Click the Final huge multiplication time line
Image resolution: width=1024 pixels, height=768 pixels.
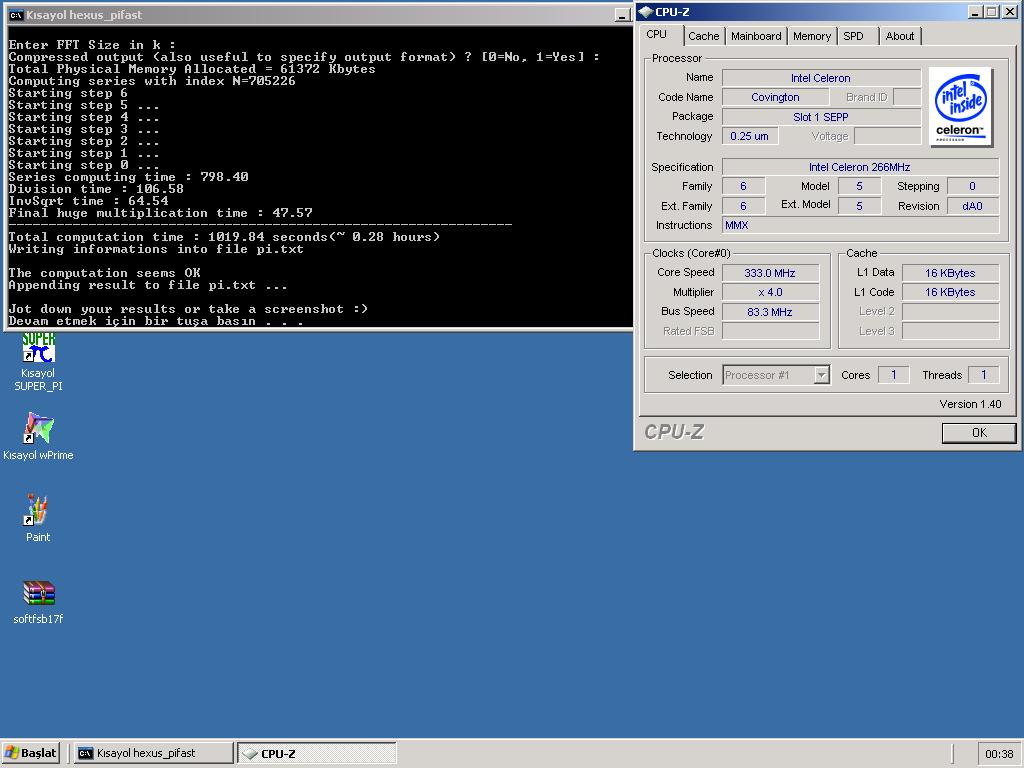(160, 213)
